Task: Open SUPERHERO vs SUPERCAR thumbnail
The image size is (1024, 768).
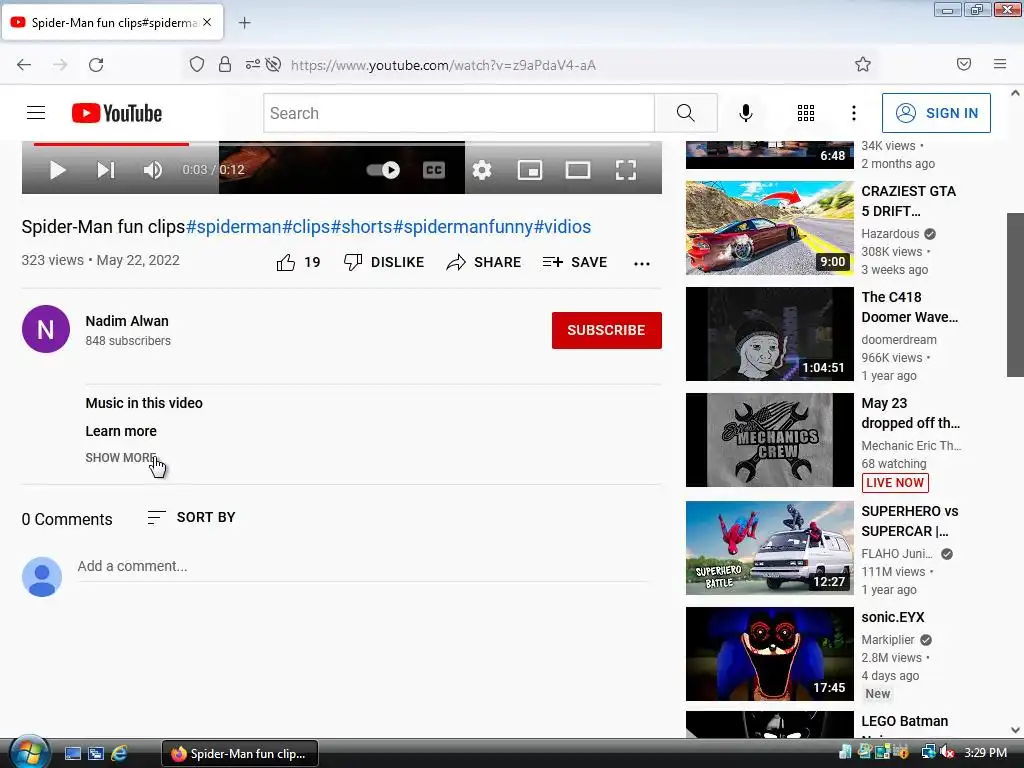Action: click(x=769, y=548)
